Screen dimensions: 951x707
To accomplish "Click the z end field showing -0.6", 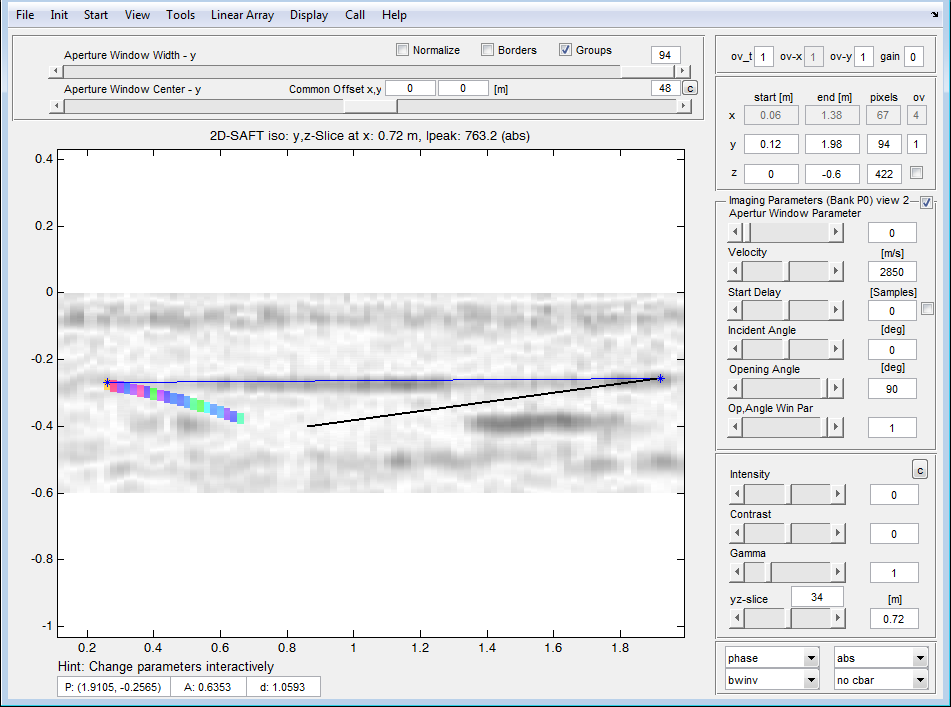I will coord(832,174).
